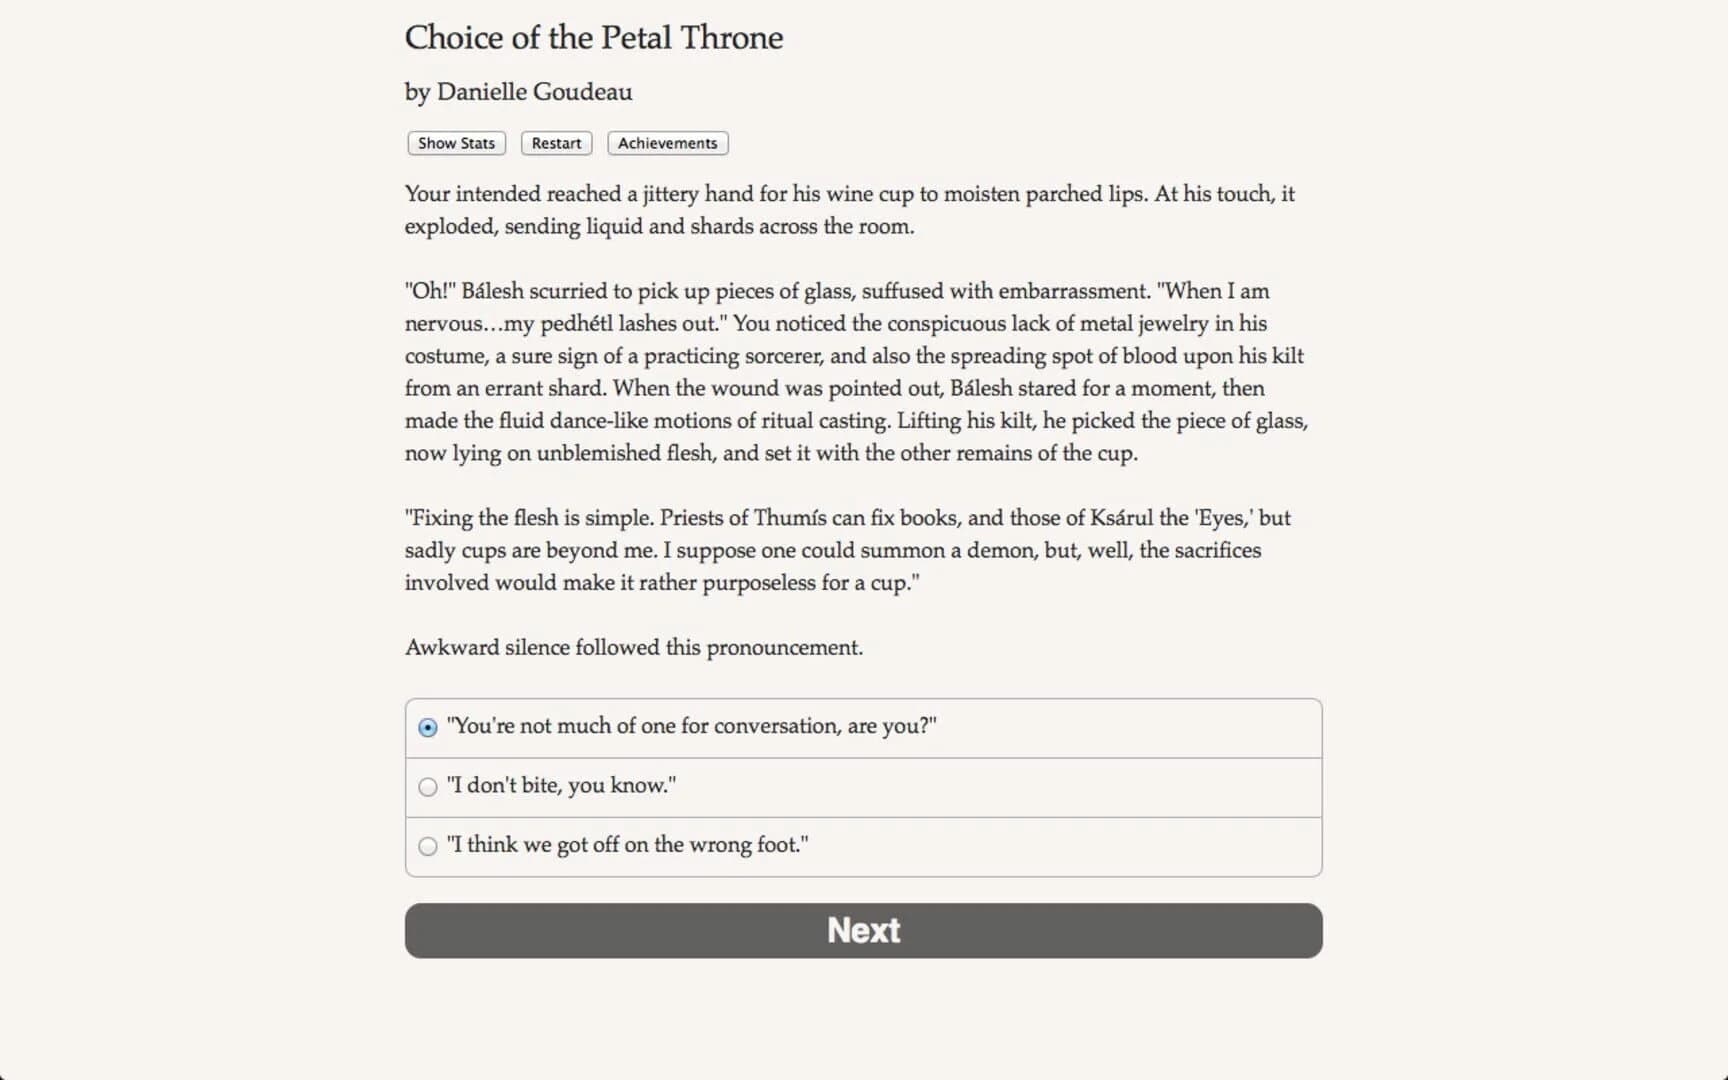Click the "I don't bite" choice text
Screen dimensions: 1728x1080
561,786
